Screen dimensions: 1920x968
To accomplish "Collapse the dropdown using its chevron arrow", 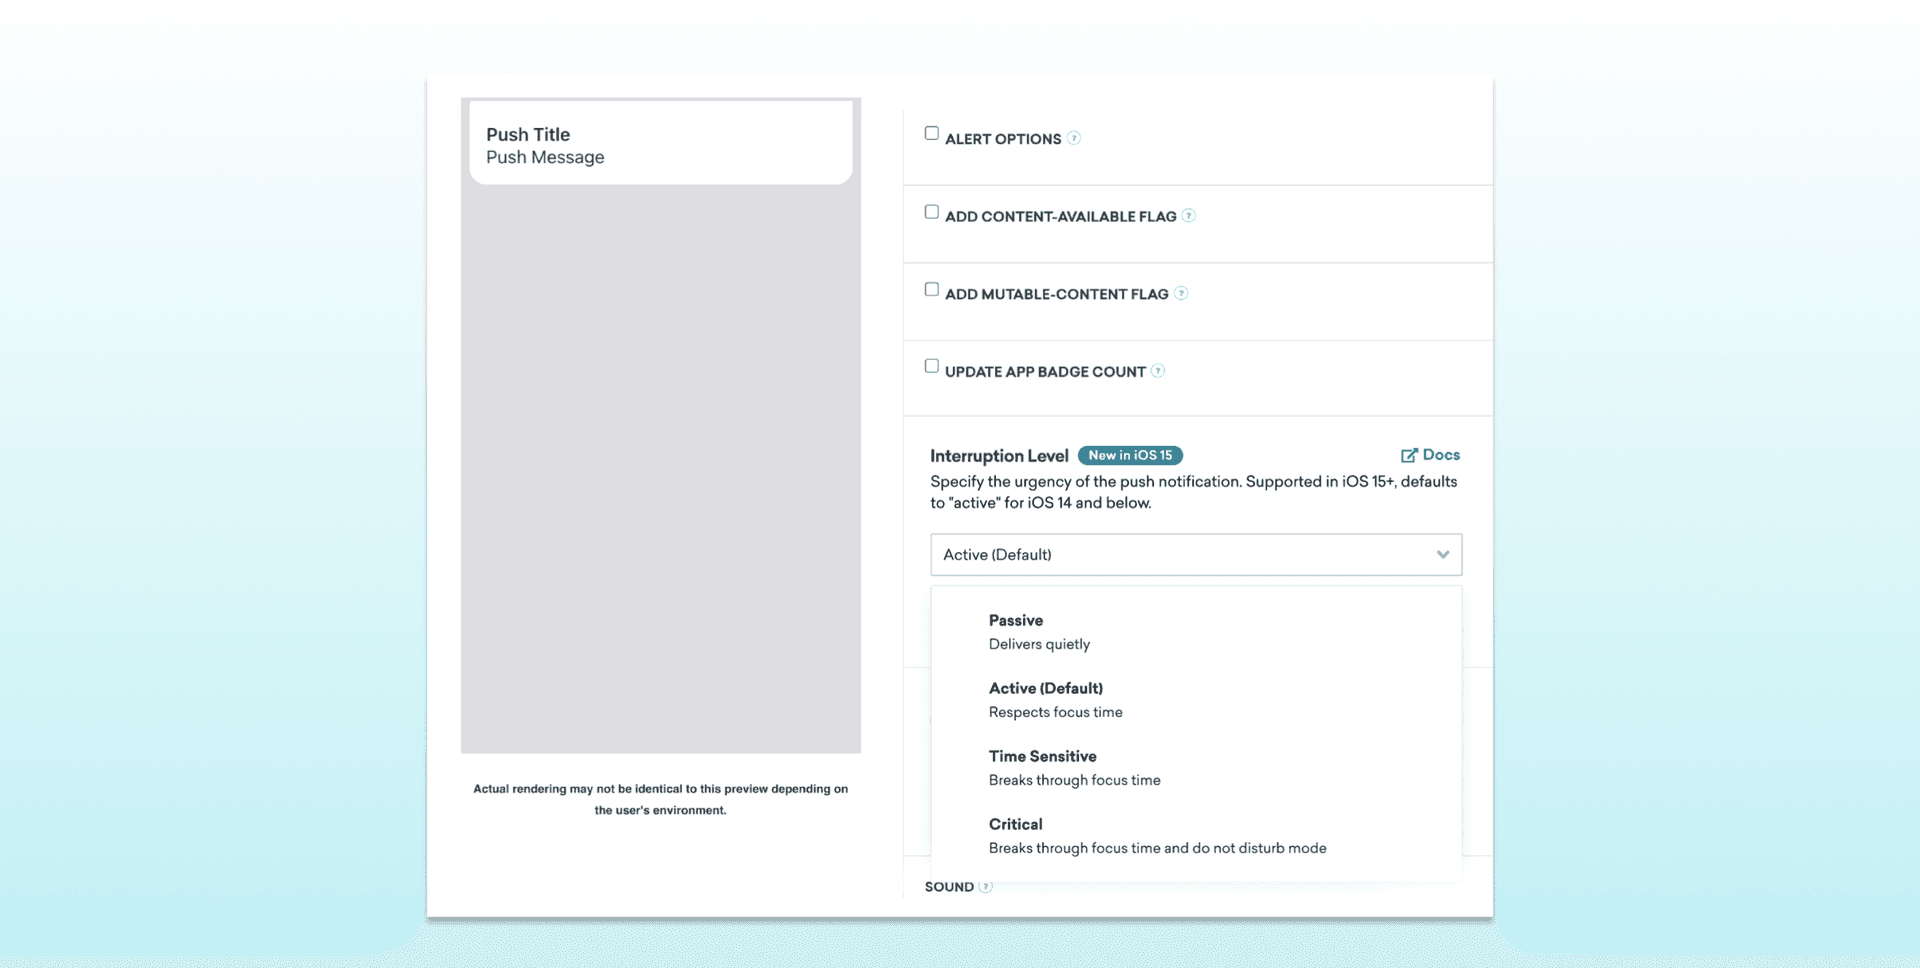I will [x=1442, y=555].
